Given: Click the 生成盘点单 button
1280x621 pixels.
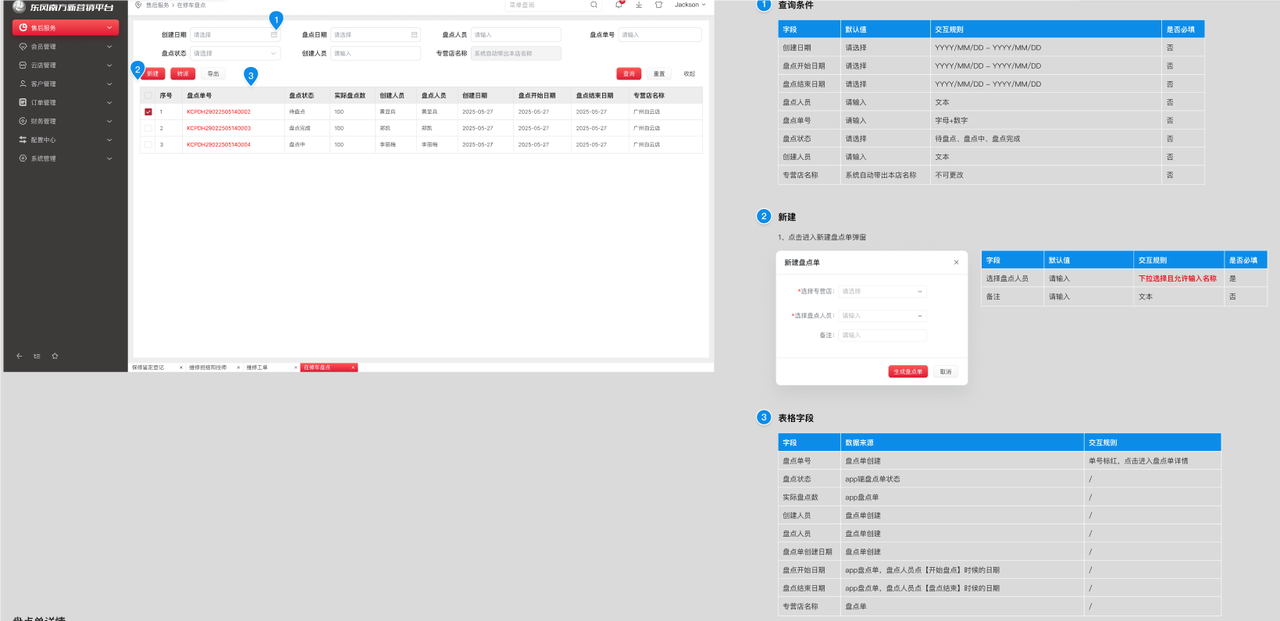Looking at the screenshot, I should coord(907,372).
